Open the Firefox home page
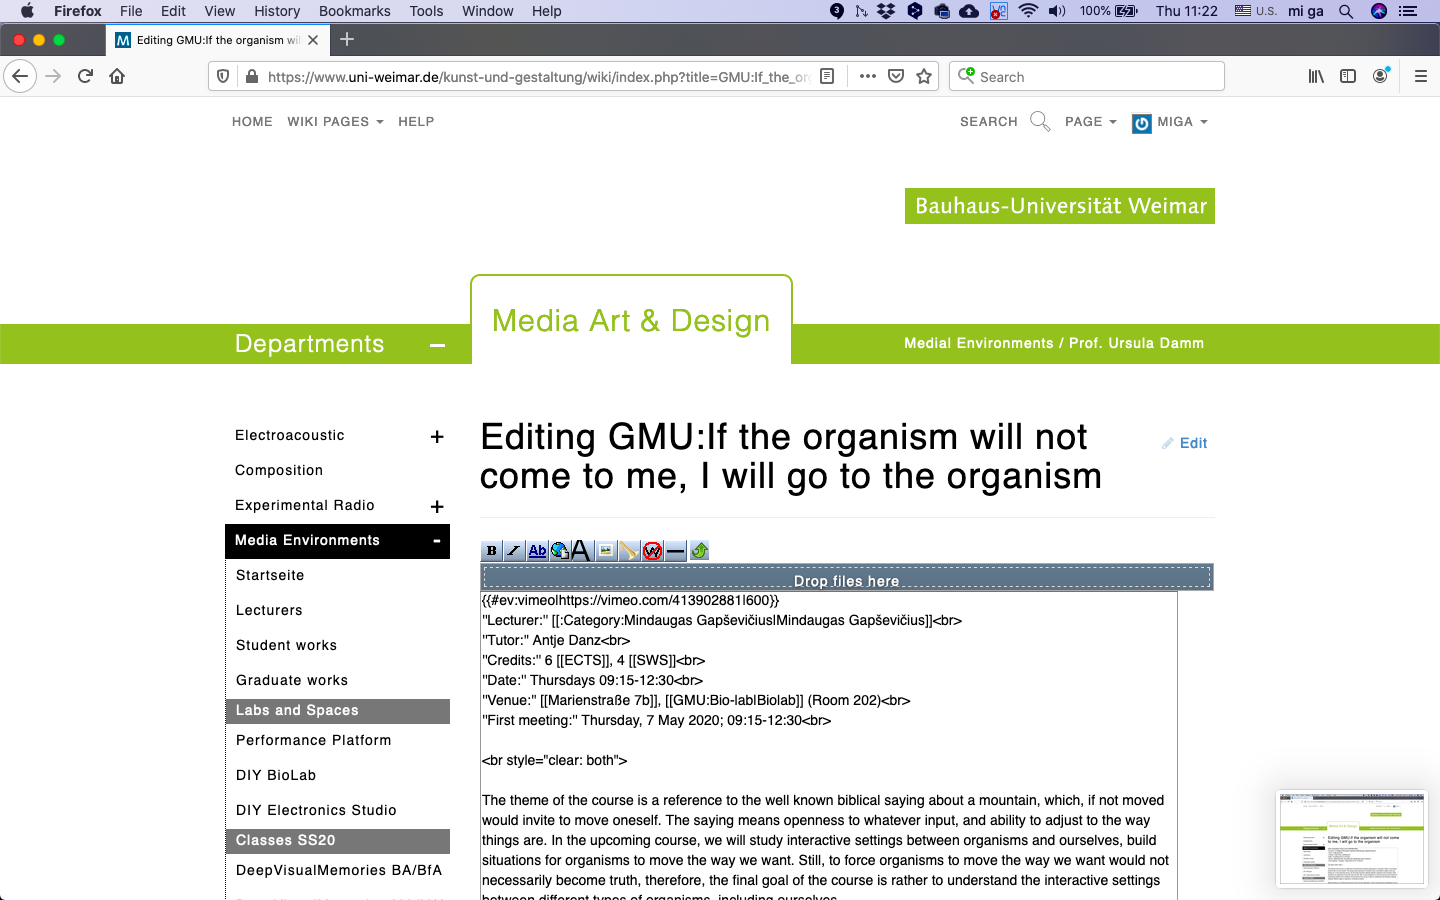This screenshot has height=900, width=1440. click(117, 76)
